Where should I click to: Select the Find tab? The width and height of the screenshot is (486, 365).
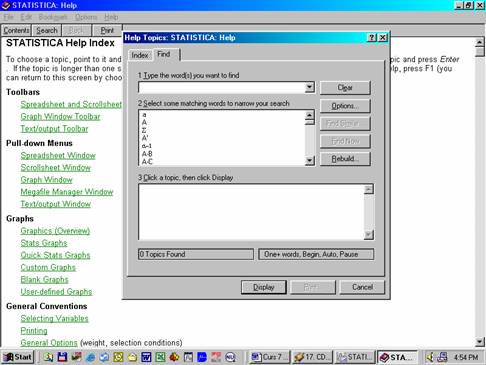pyautogui.click(x=164, y=54)
